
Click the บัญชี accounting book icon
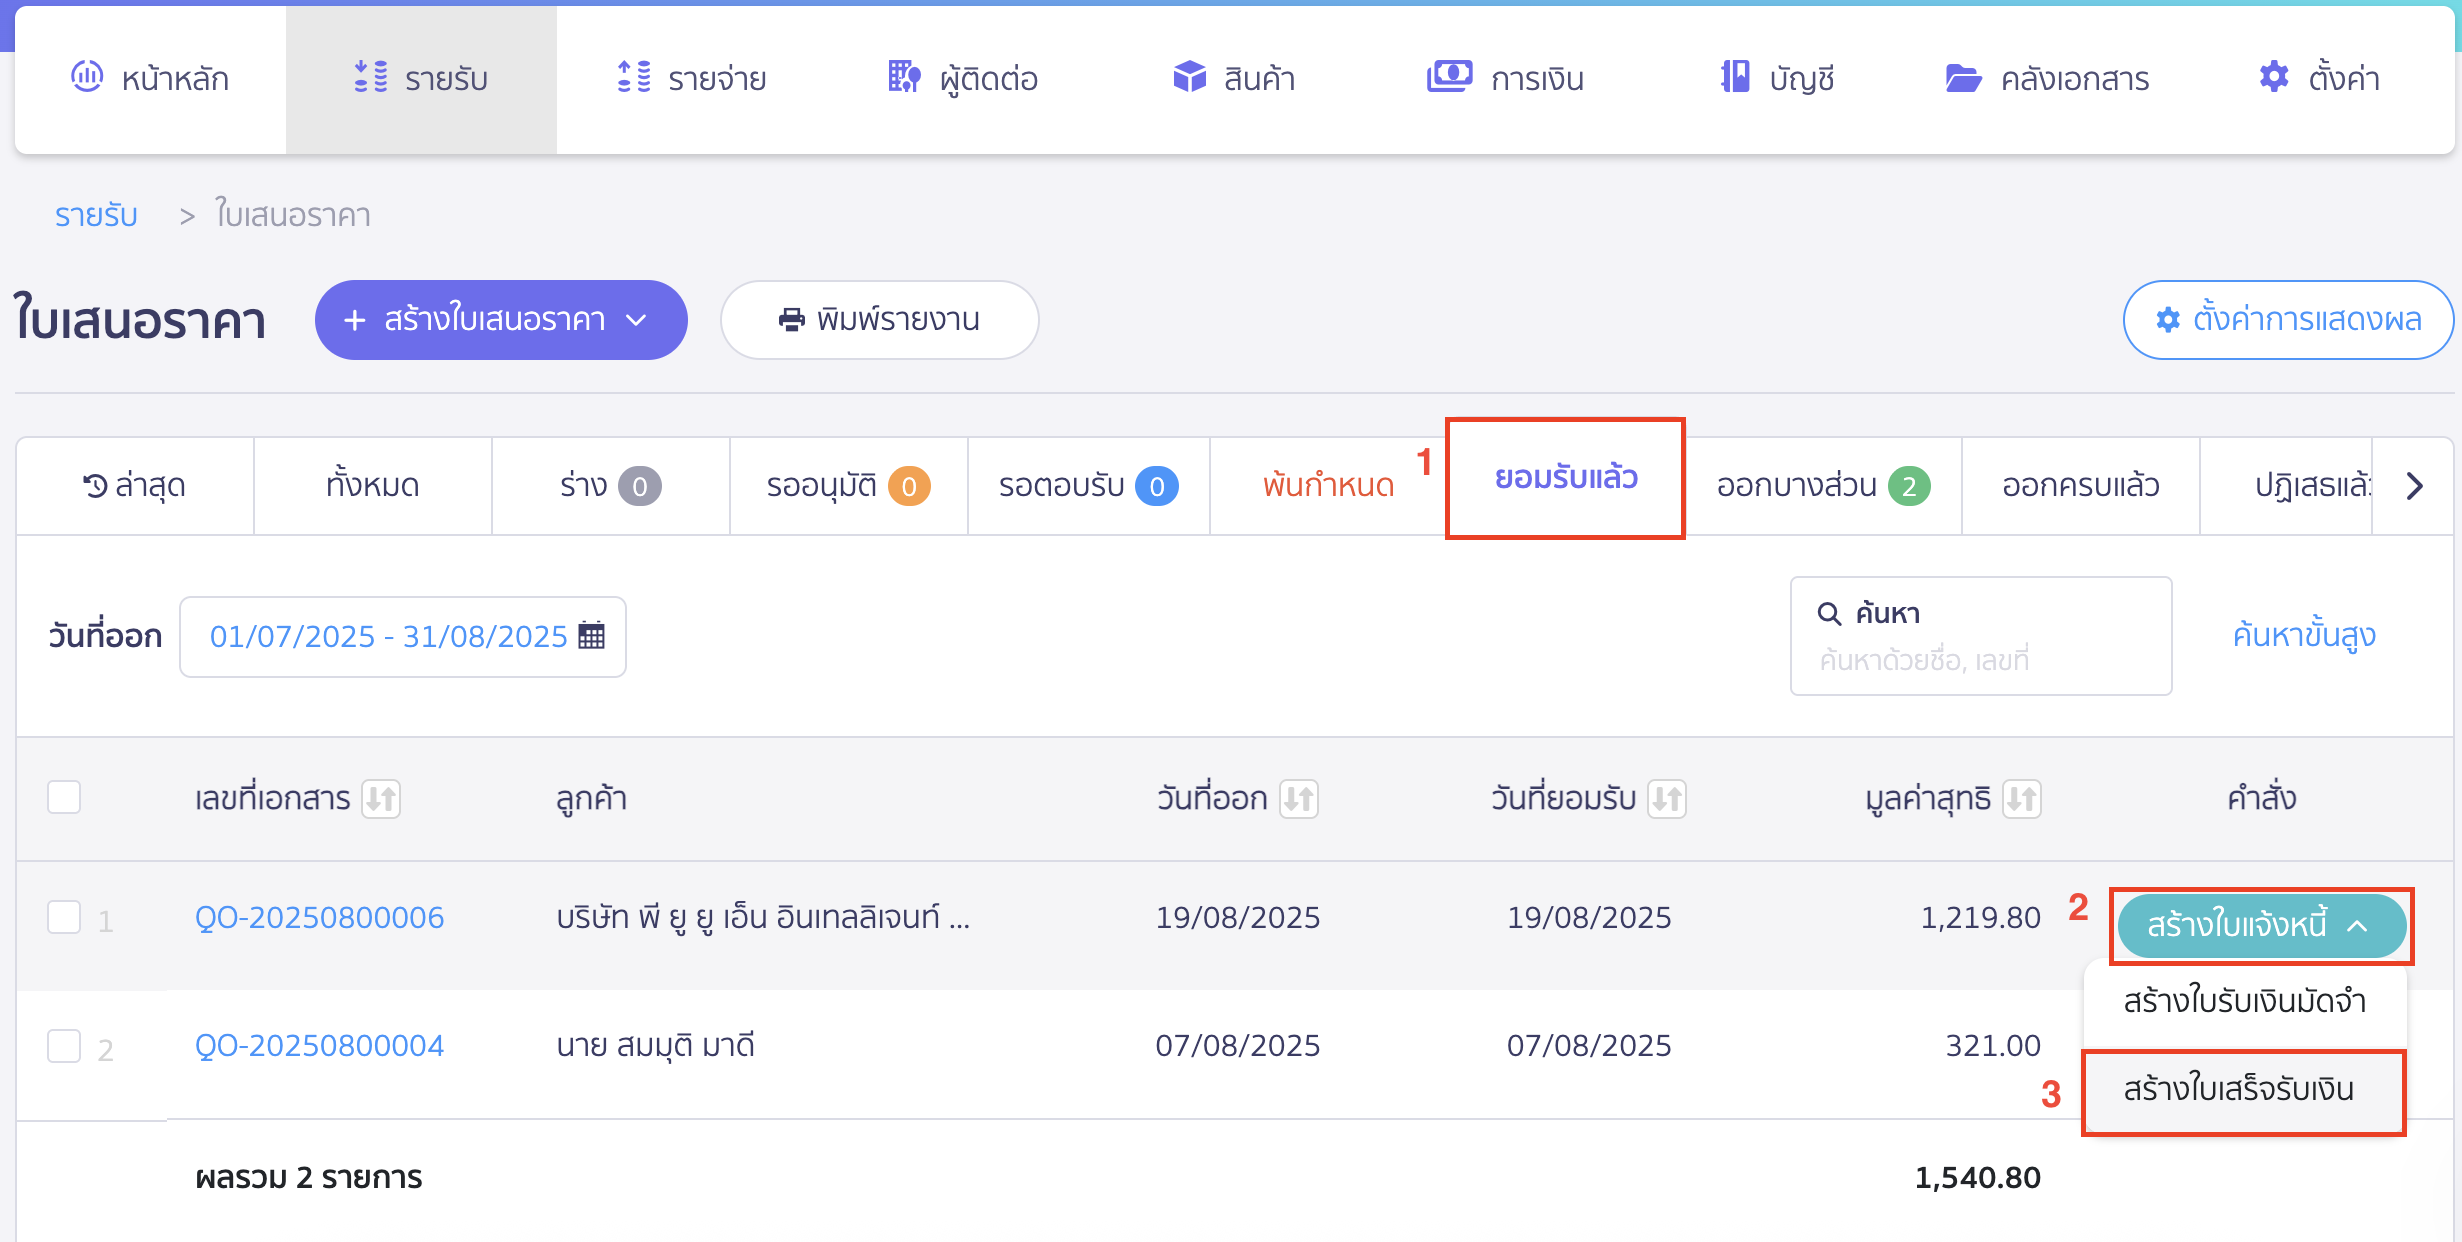coord(1735,77)
